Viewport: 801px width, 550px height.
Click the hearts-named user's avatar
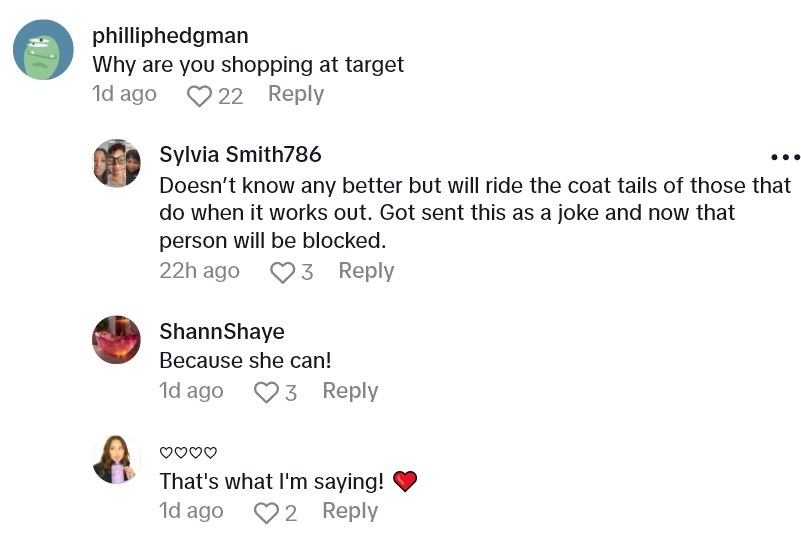coord(117,460)
